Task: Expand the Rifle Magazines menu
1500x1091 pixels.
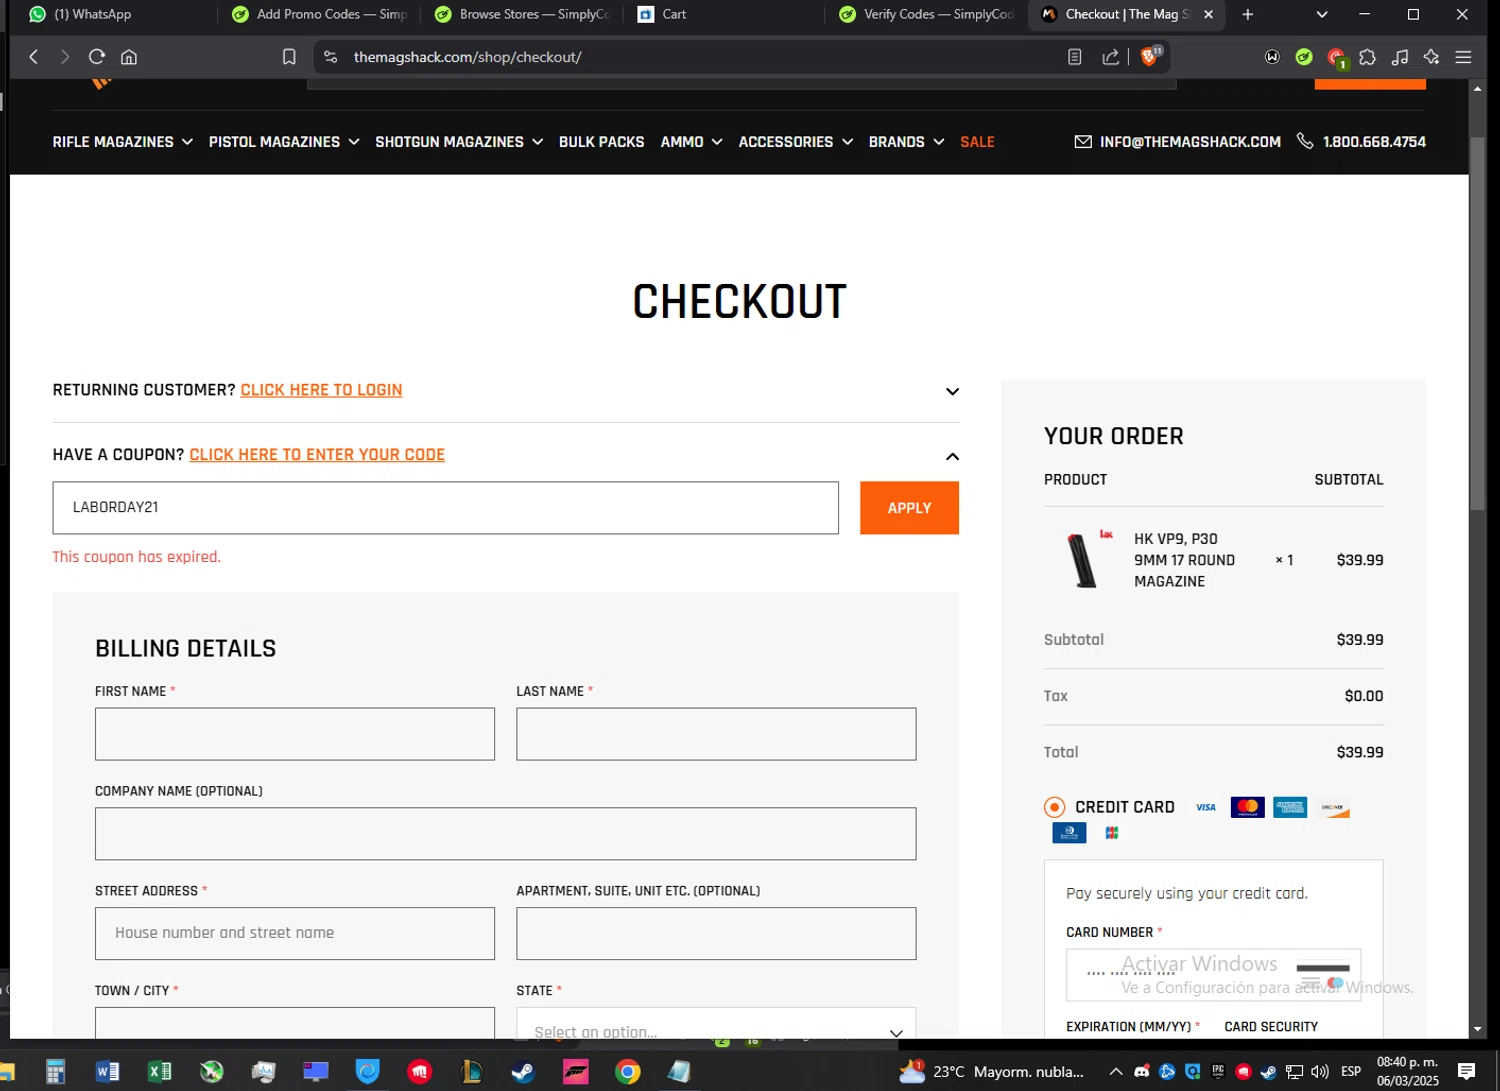Action: coord(122,142)
